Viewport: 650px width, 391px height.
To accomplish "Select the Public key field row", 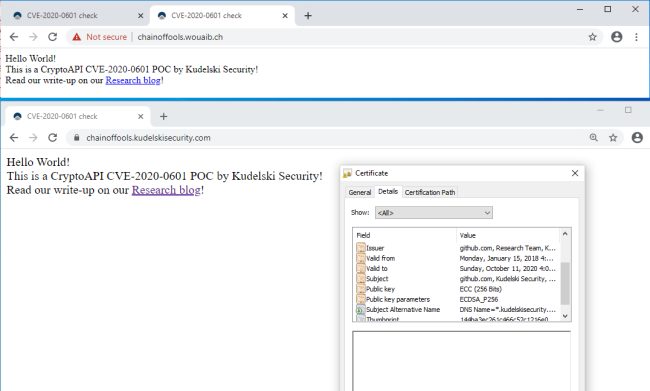I will click(x=457, y=289).
